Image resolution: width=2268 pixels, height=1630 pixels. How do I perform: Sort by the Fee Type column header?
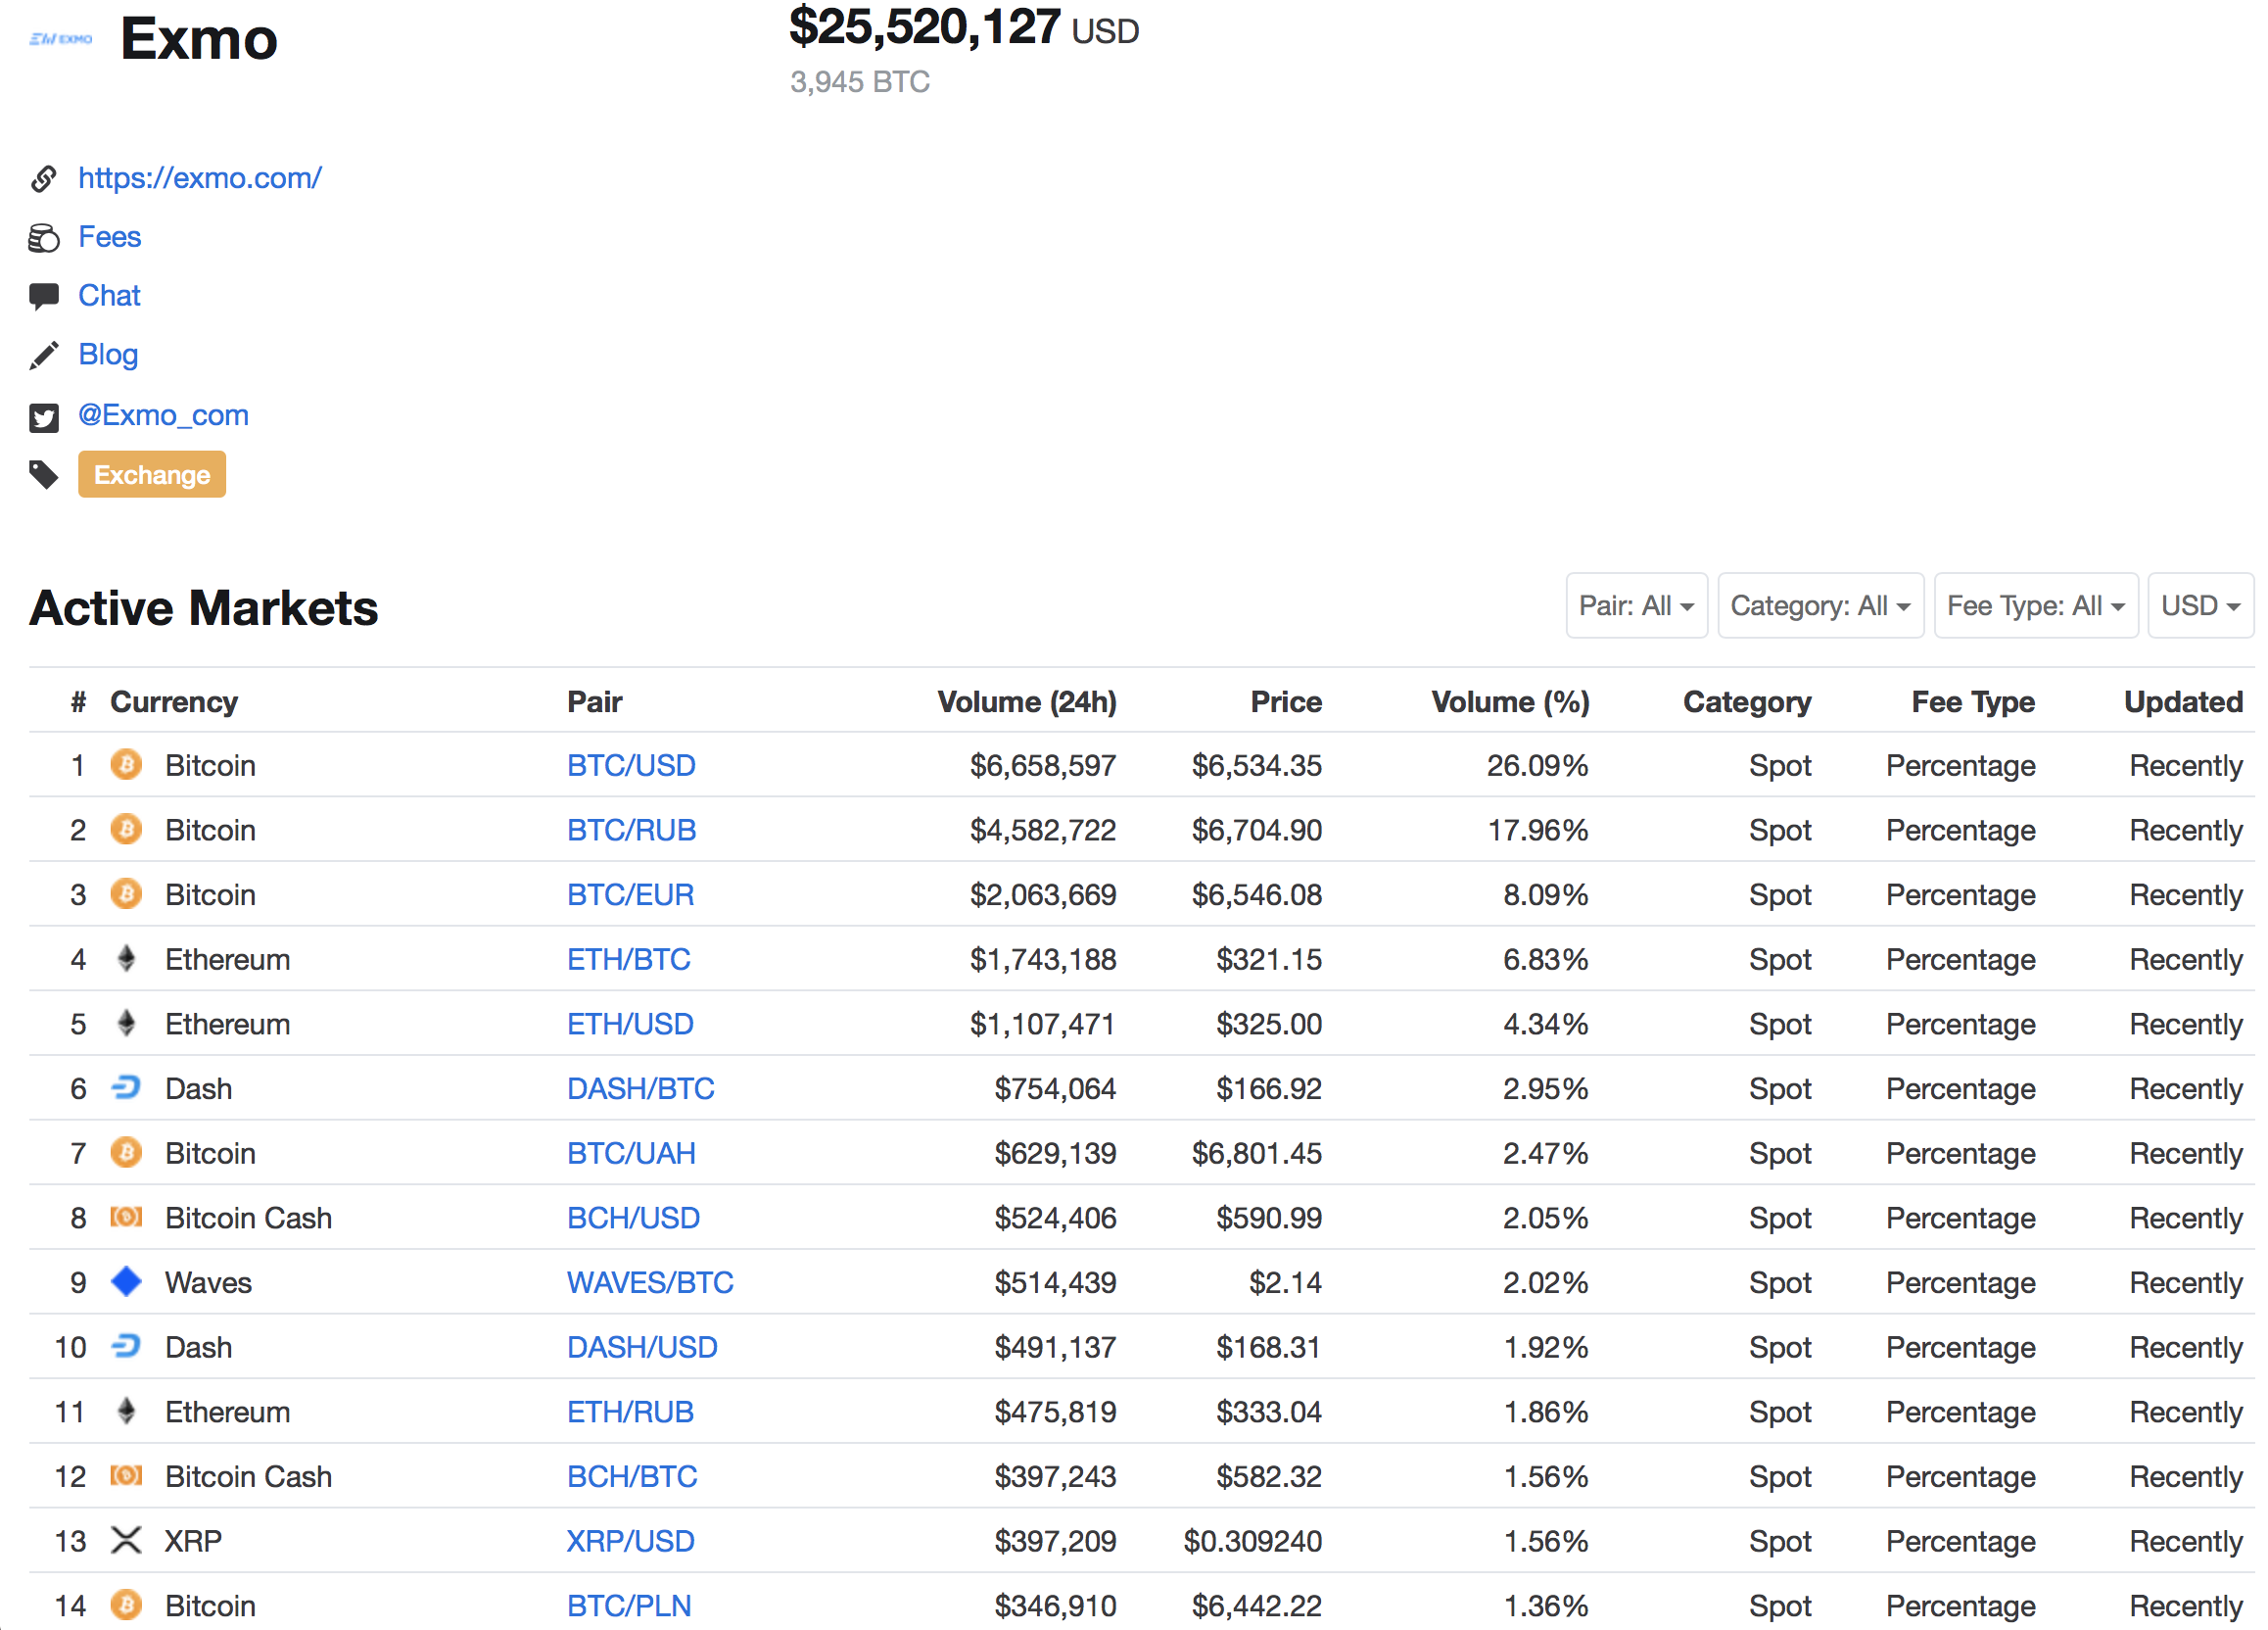pos(1973,702)
